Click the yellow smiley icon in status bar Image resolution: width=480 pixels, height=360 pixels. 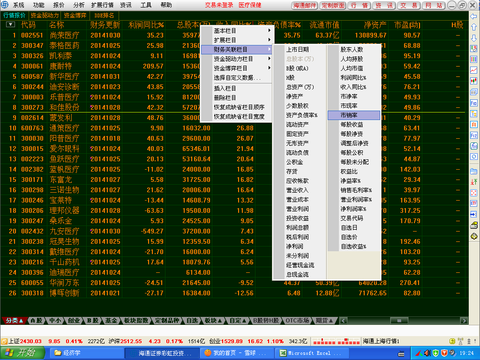(x=452, y=341)
